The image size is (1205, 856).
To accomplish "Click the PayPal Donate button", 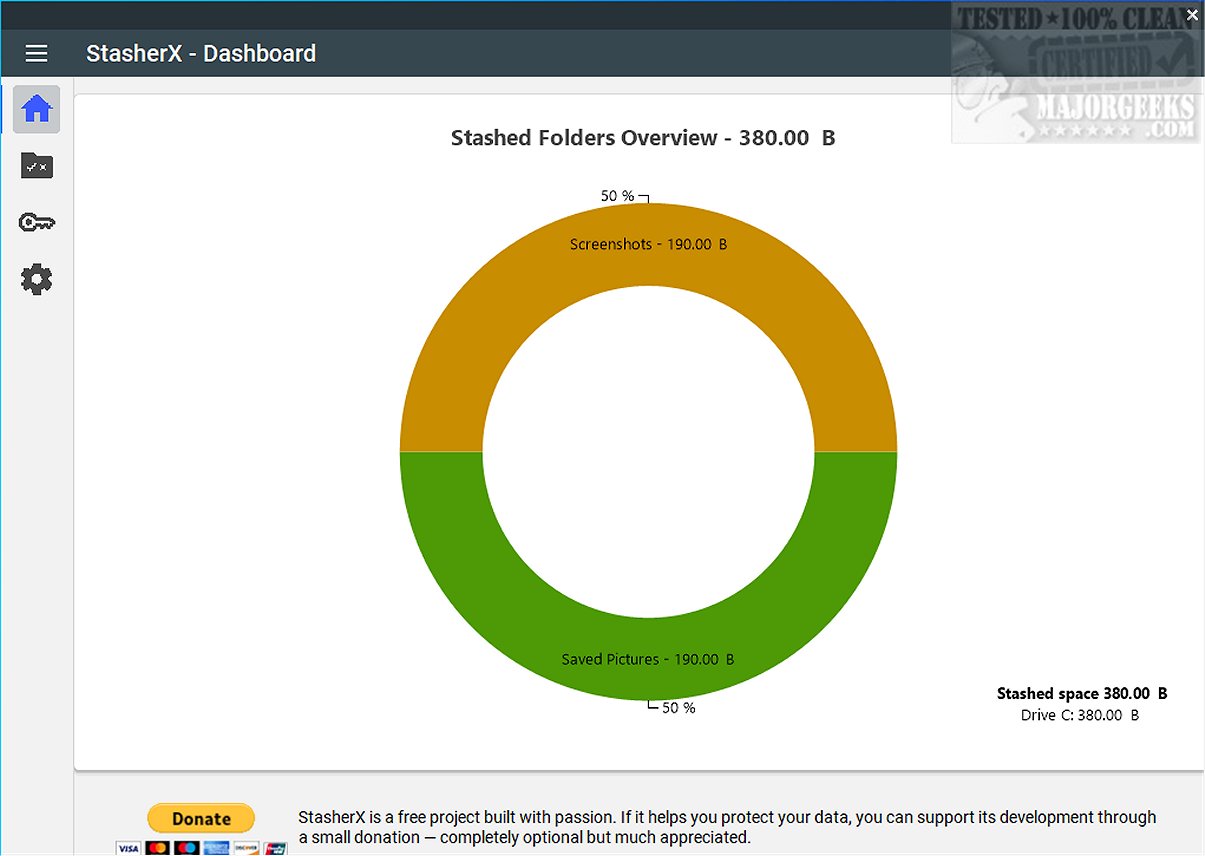I will [x=201, y=818].
